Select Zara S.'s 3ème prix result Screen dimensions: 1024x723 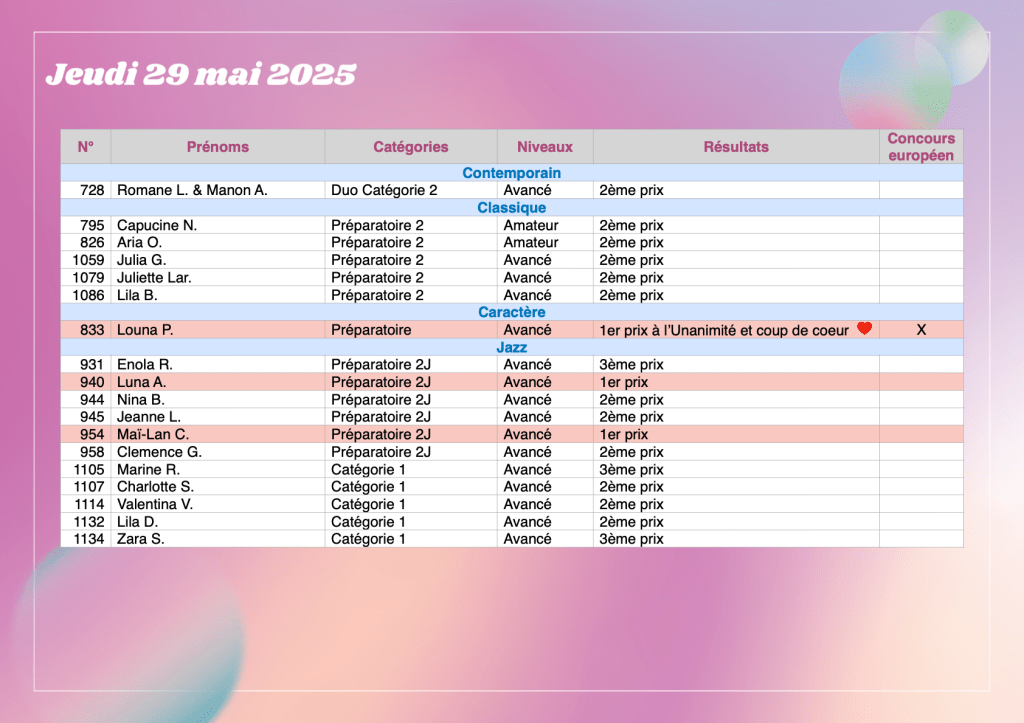(631, 539)
